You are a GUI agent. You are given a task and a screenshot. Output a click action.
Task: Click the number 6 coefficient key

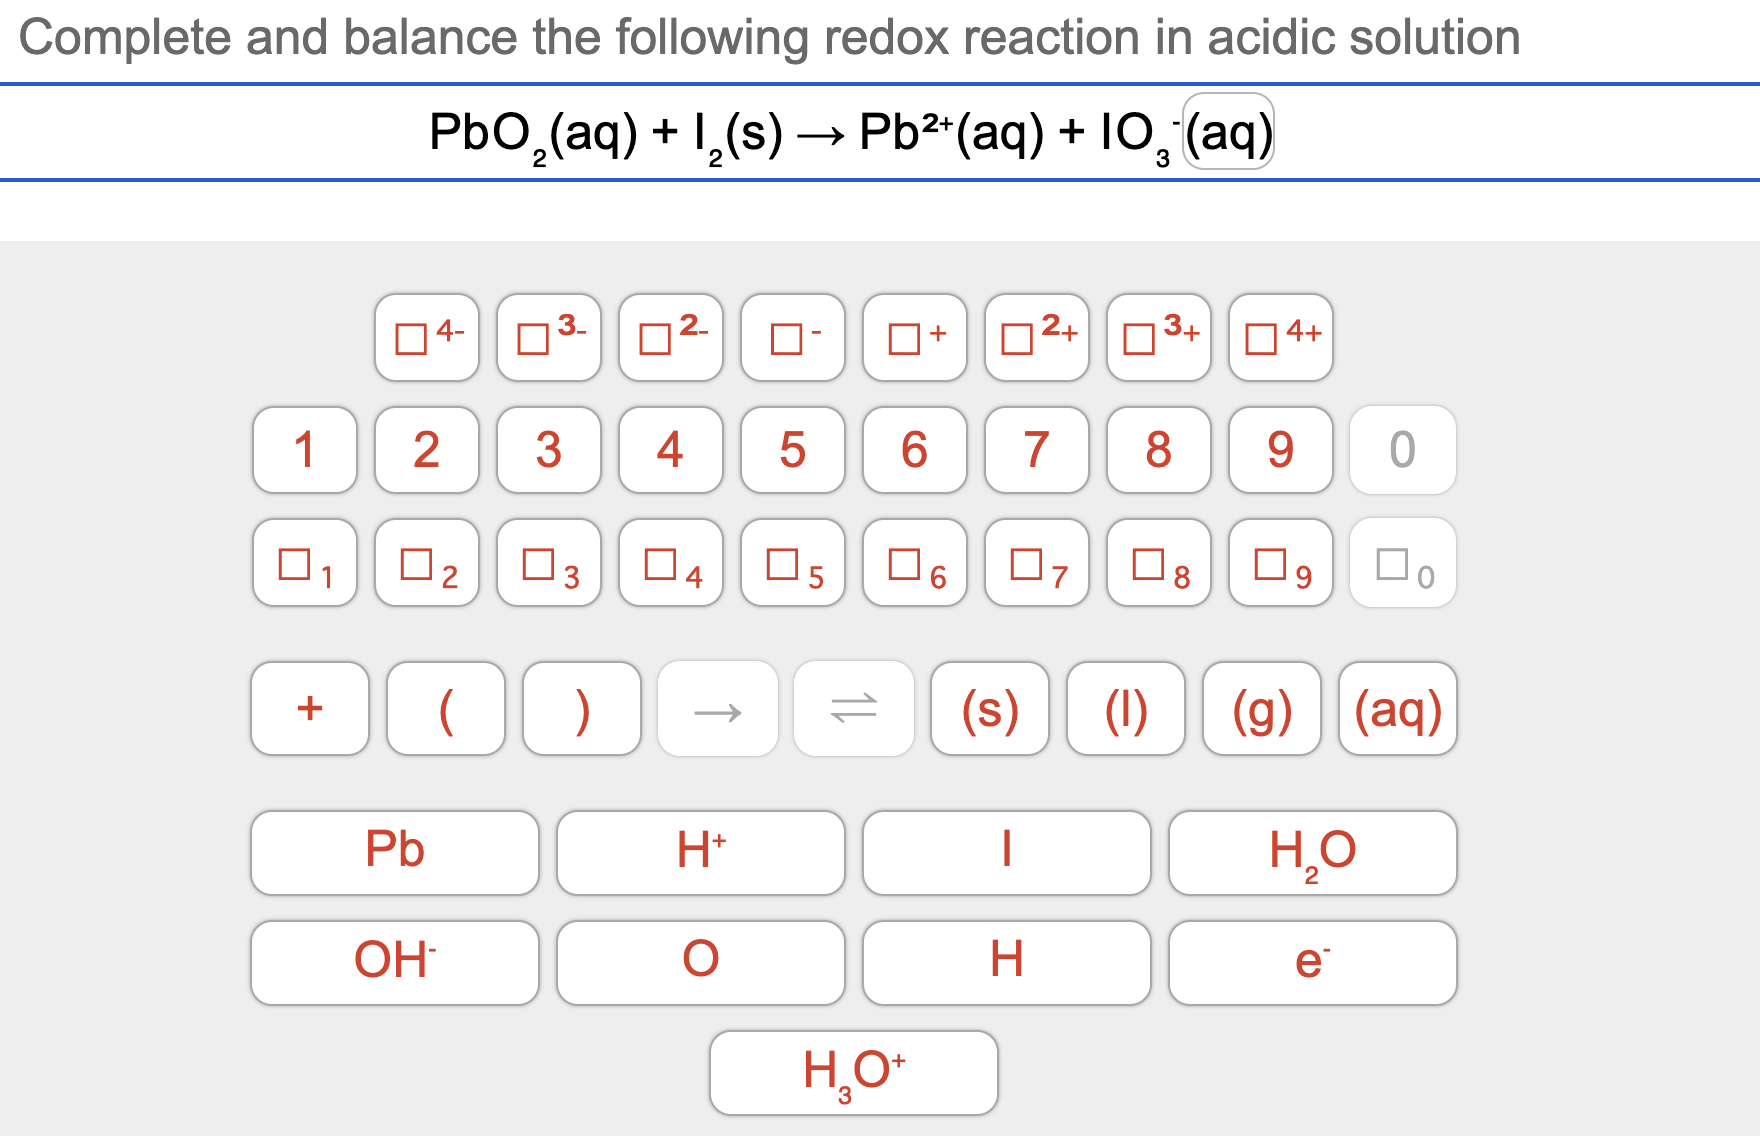coord(914,451)
